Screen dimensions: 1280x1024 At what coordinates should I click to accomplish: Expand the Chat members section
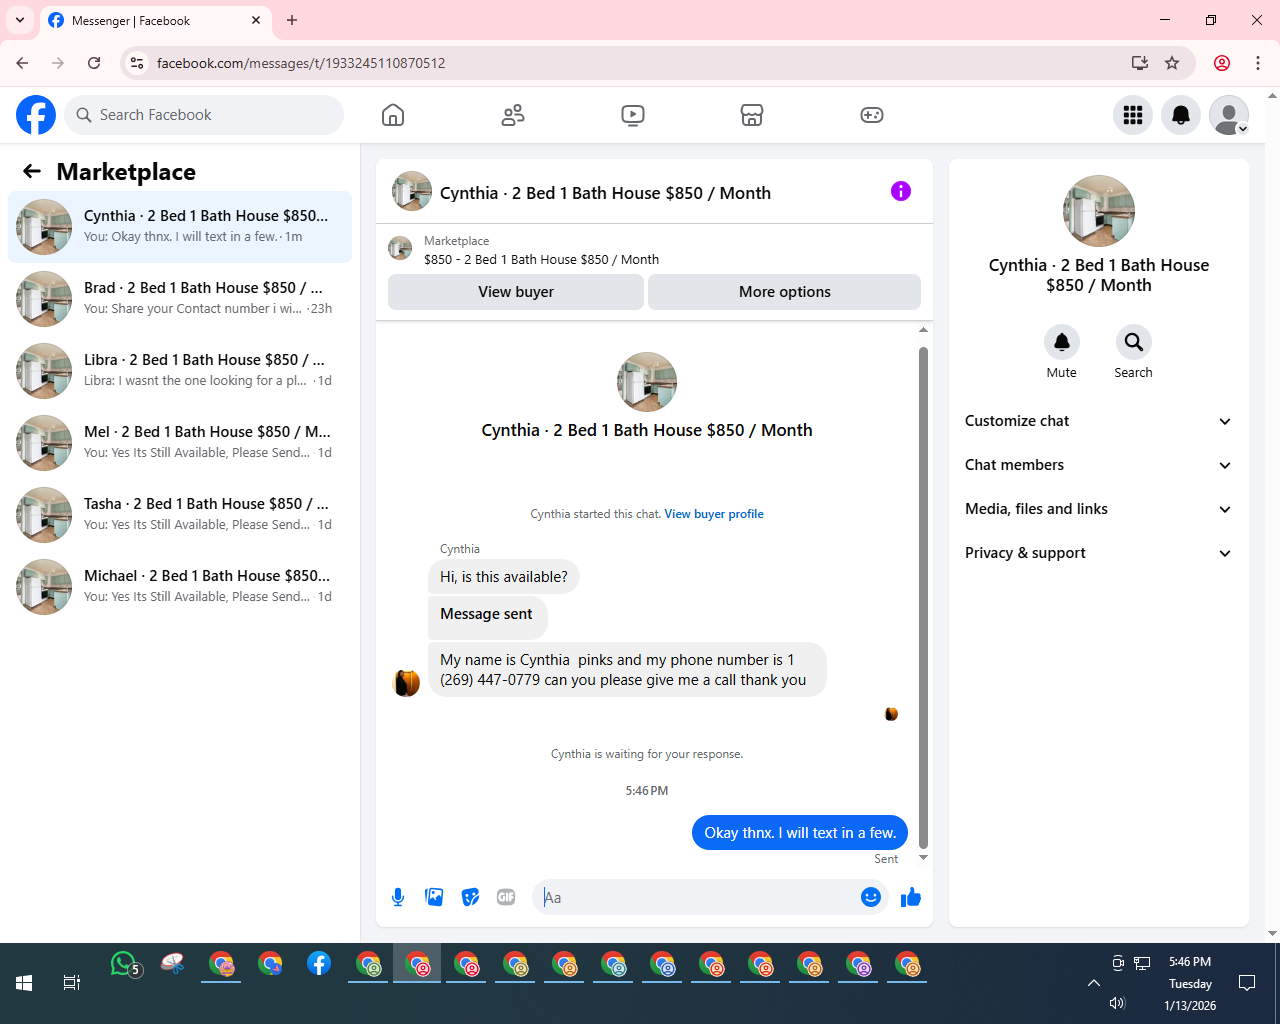tap(1099, 465)
